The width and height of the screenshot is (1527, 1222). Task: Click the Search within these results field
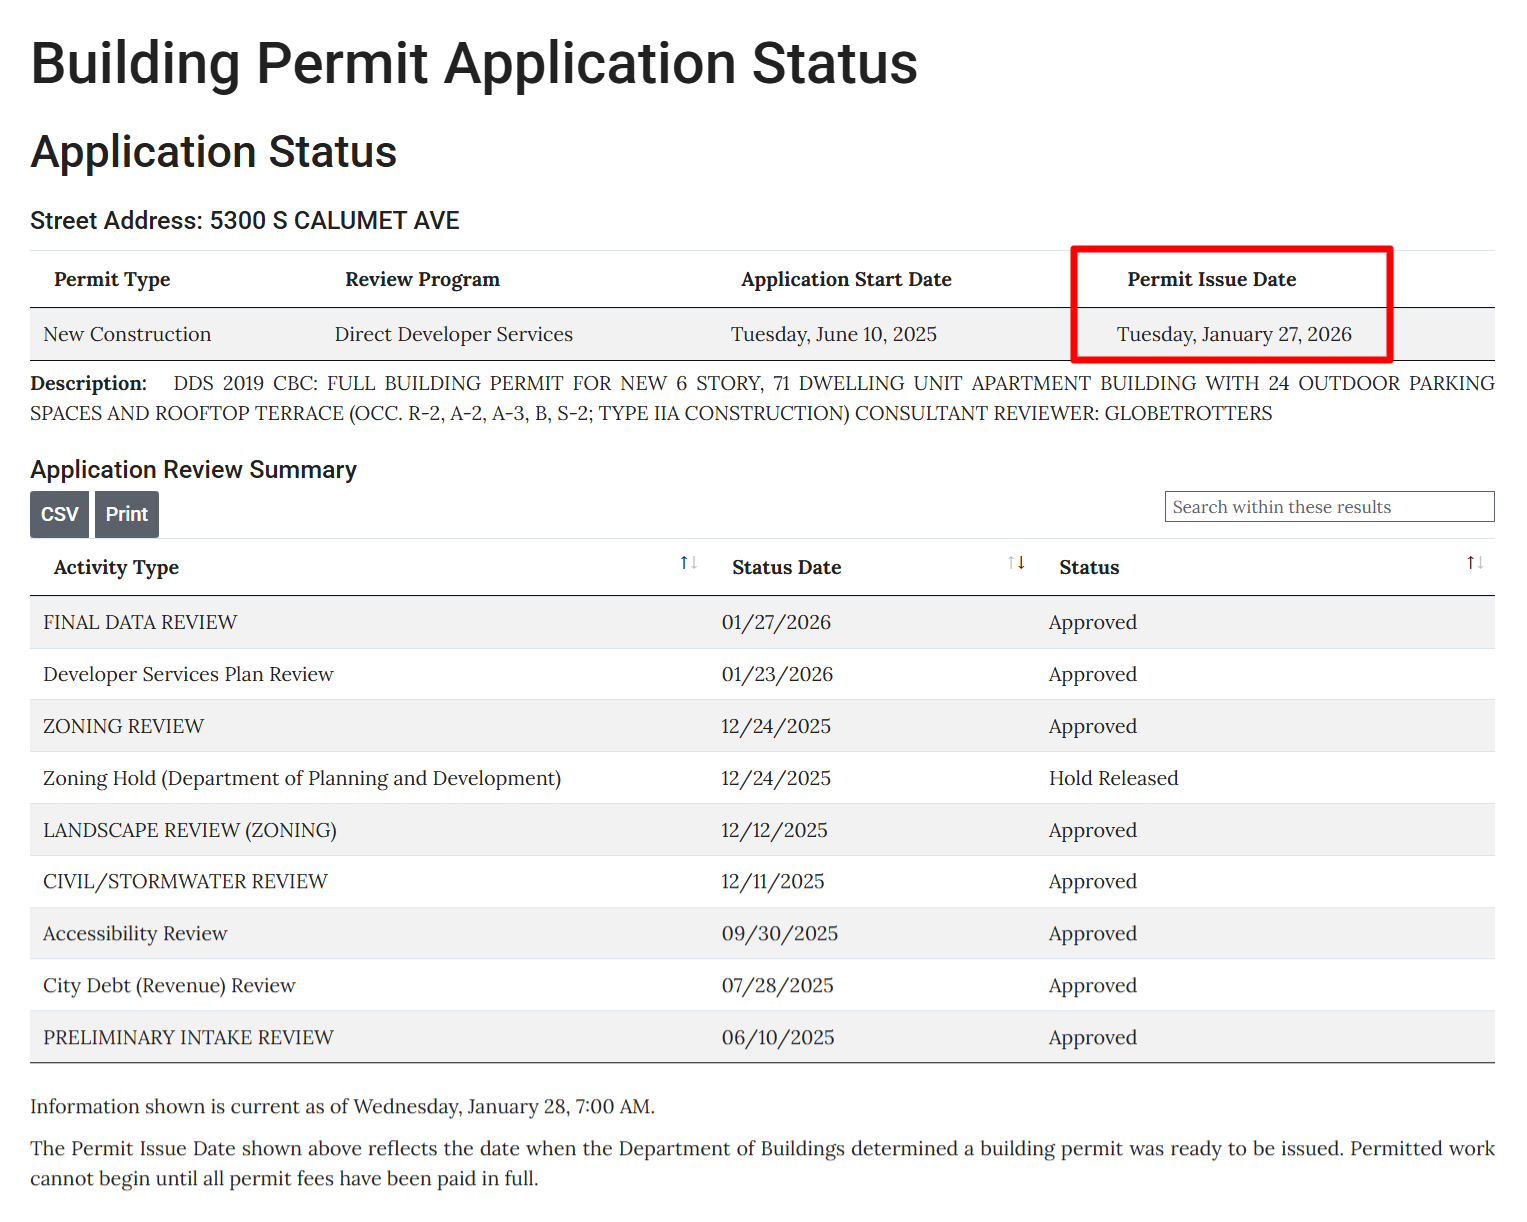[1328, 507]
